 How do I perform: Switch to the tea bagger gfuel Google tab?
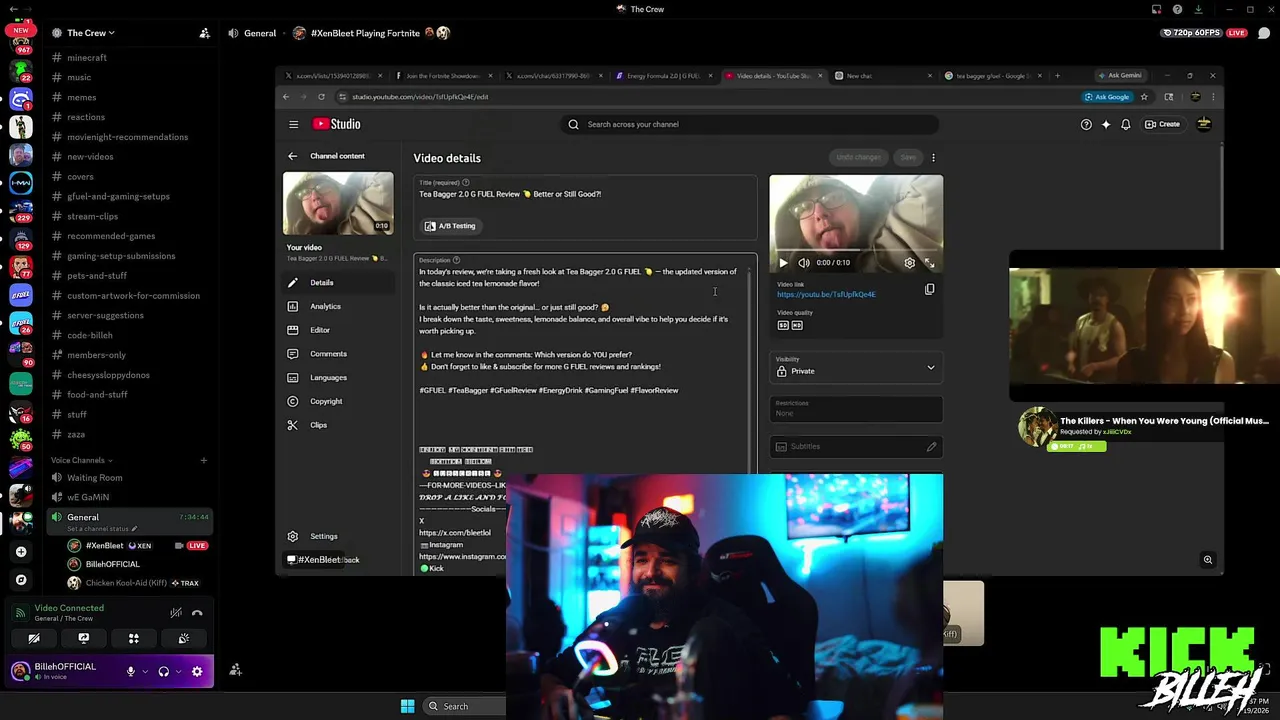(x=993, y=76)
